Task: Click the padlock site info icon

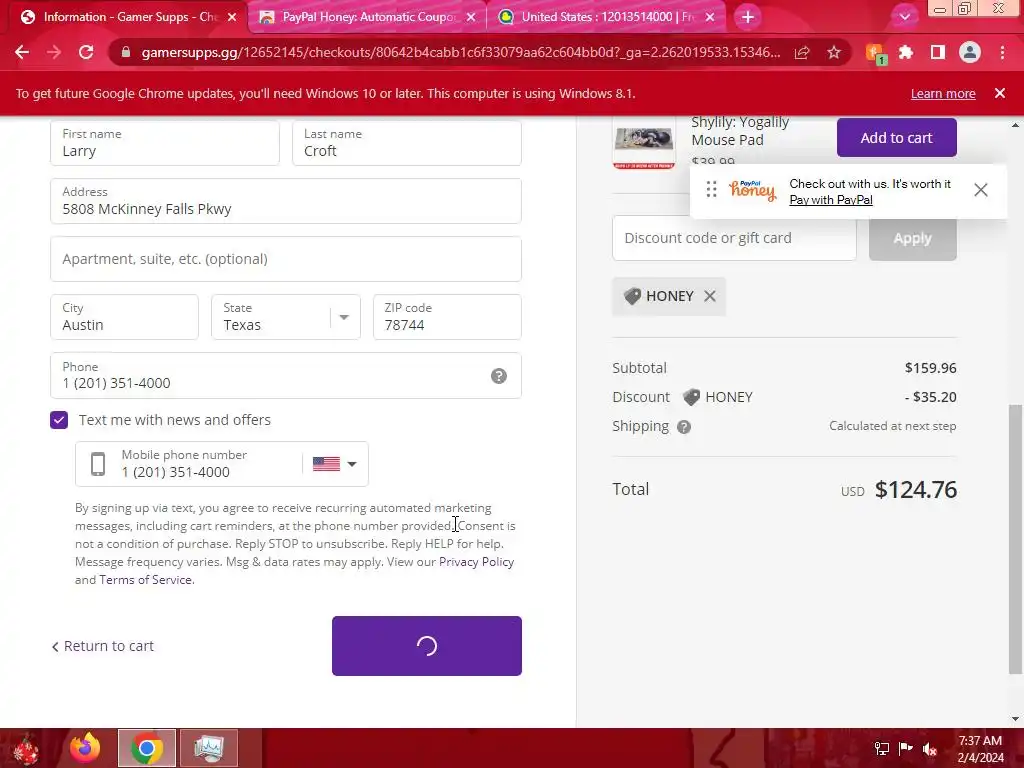Action: click(126, 52)
